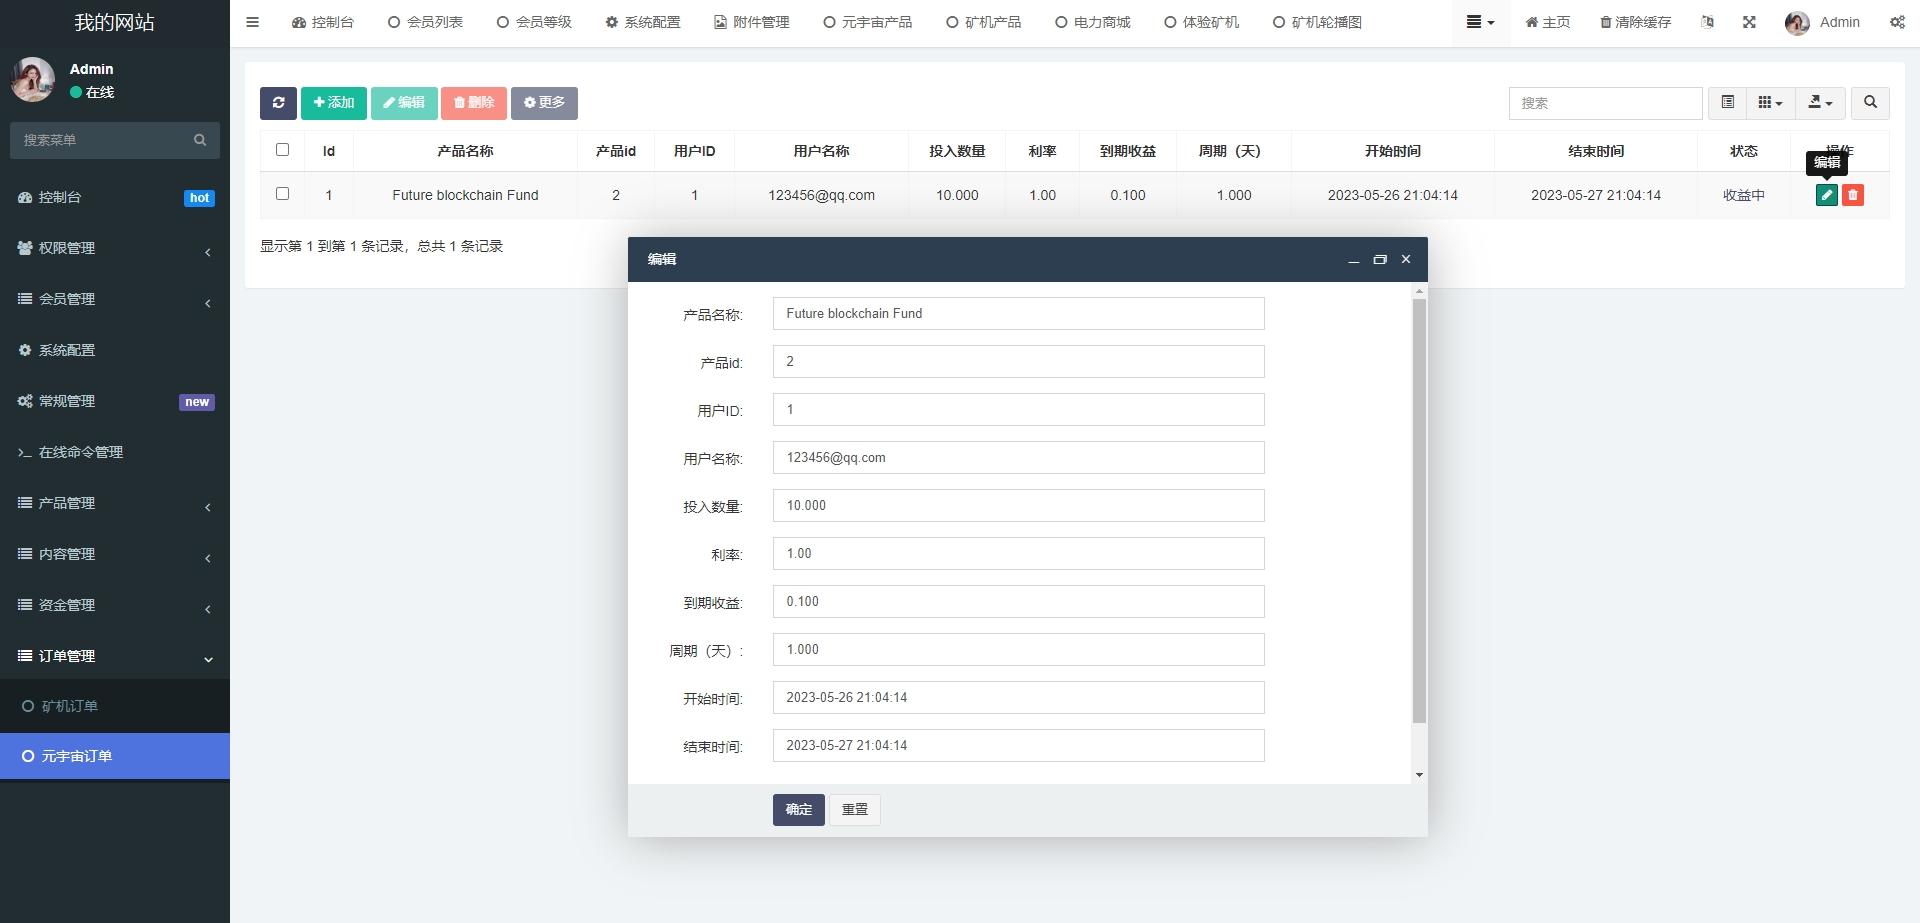Switch to 会员列表 top tab
This screenshot has width=1920, height=923.
pyautogui.click(x=425, y=22)
